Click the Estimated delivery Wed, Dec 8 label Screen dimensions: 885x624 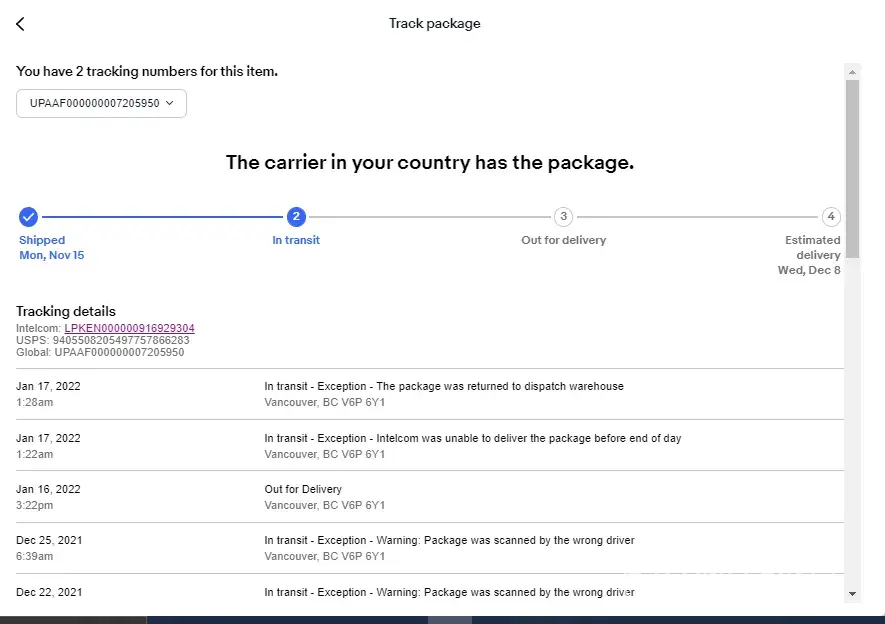[810, 255]
